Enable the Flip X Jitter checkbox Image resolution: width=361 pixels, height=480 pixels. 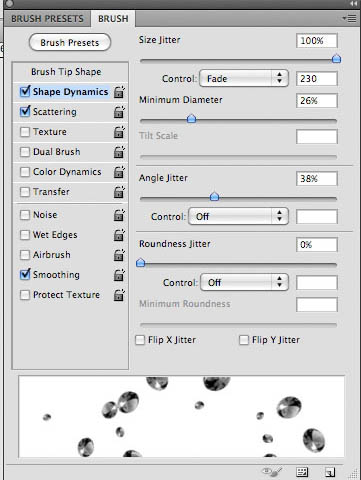140,340
